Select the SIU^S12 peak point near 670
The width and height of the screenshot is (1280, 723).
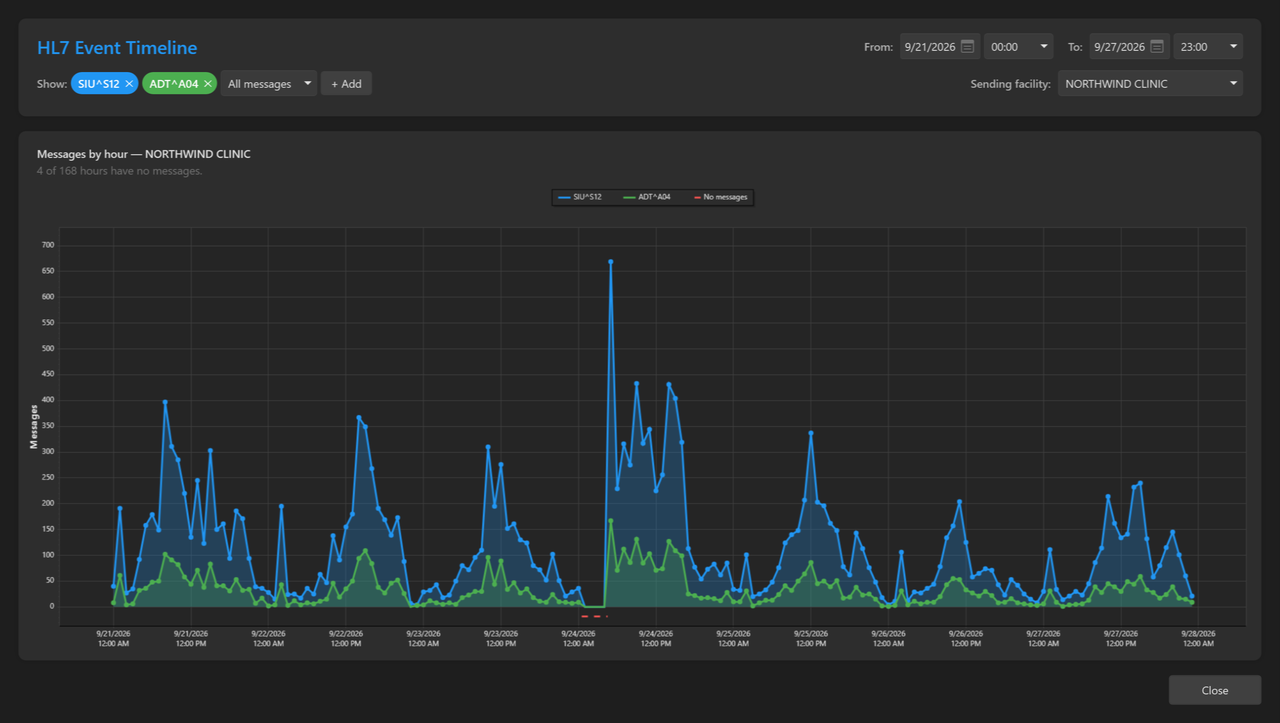610,262
